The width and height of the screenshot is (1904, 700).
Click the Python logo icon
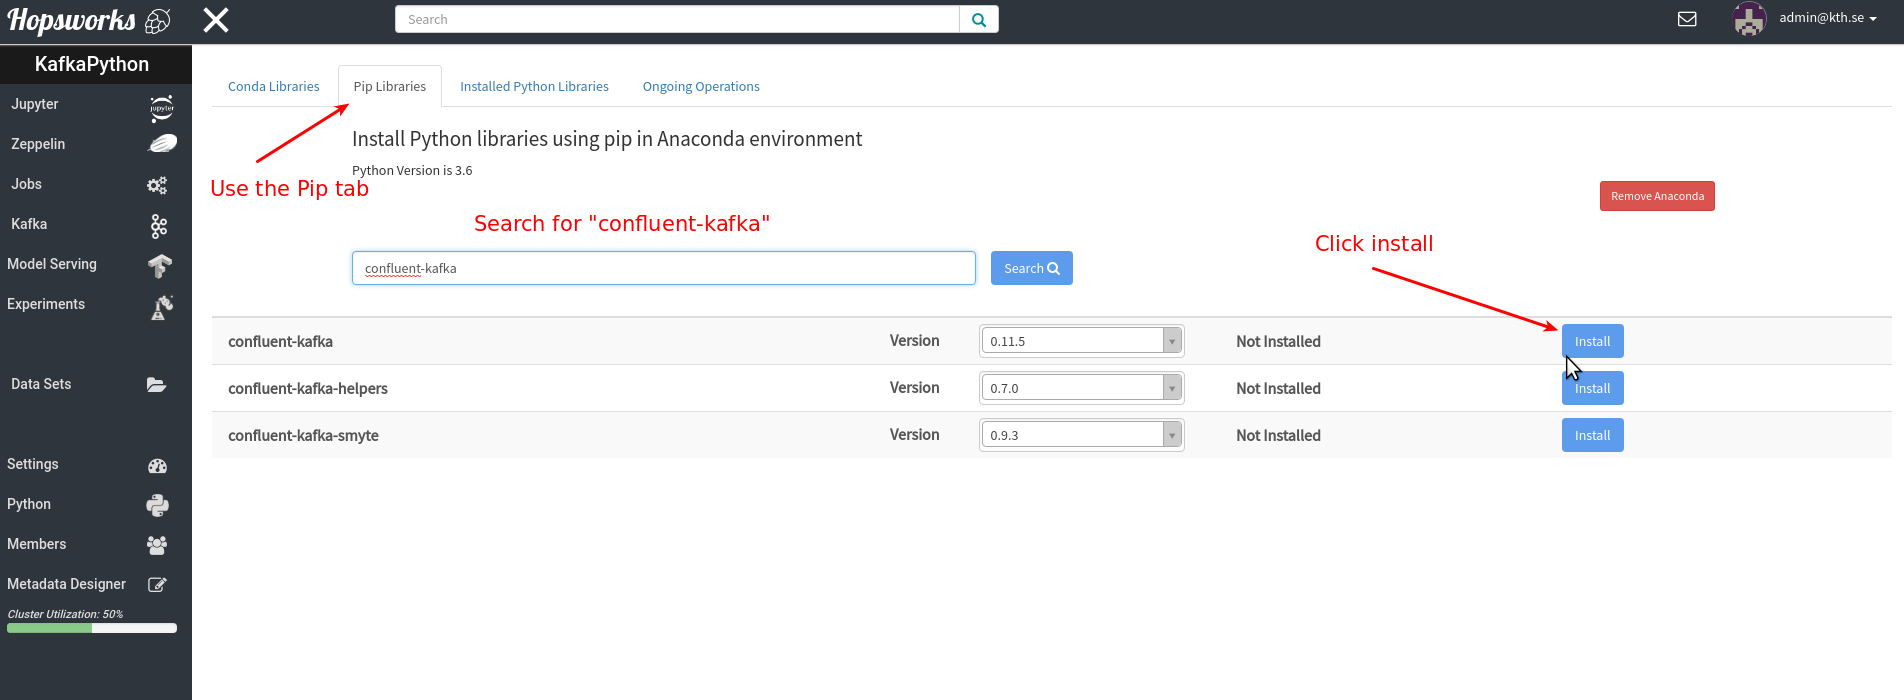pyautogui.click(x=158, y=505)
